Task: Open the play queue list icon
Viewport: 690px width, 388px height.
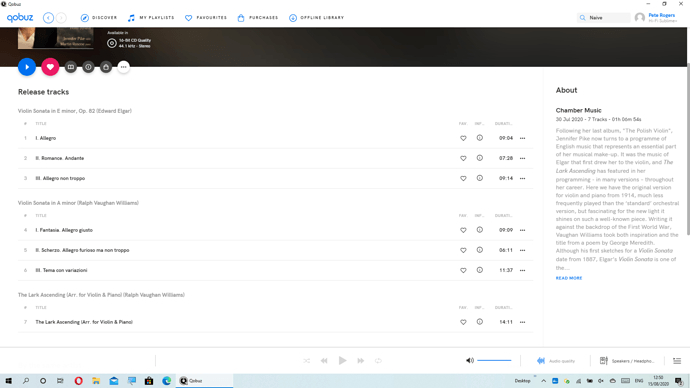Action: pos(677,361)
